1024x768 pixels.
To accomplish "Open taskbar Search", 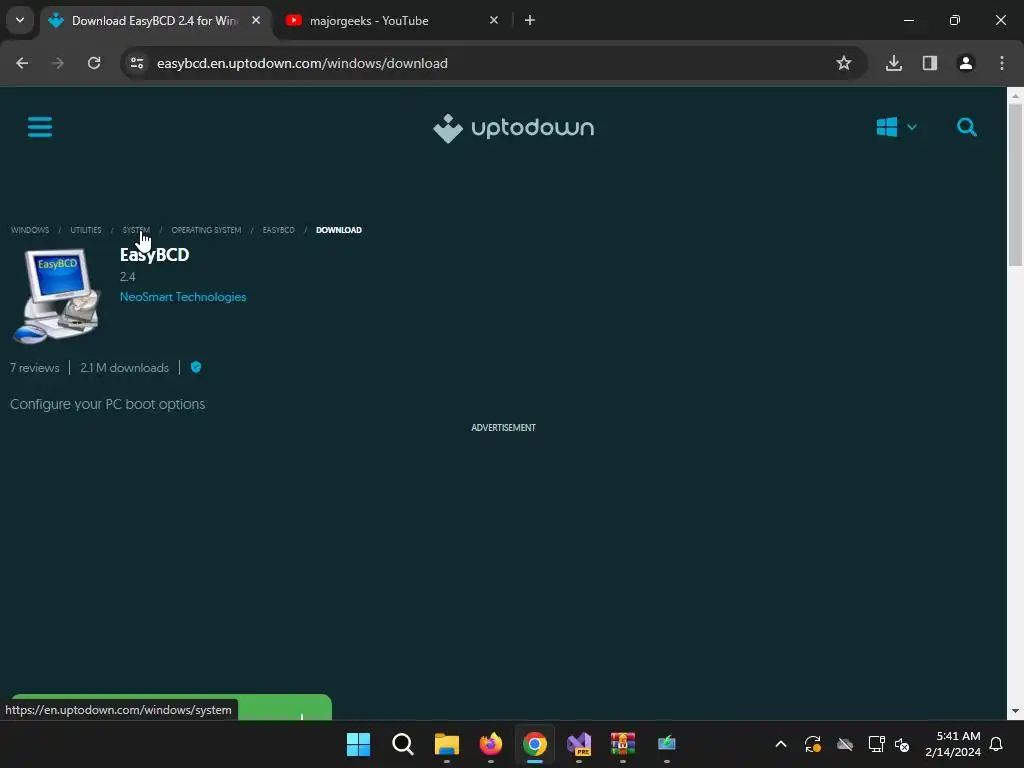I will pyautogui.click(x=402, y=744).
